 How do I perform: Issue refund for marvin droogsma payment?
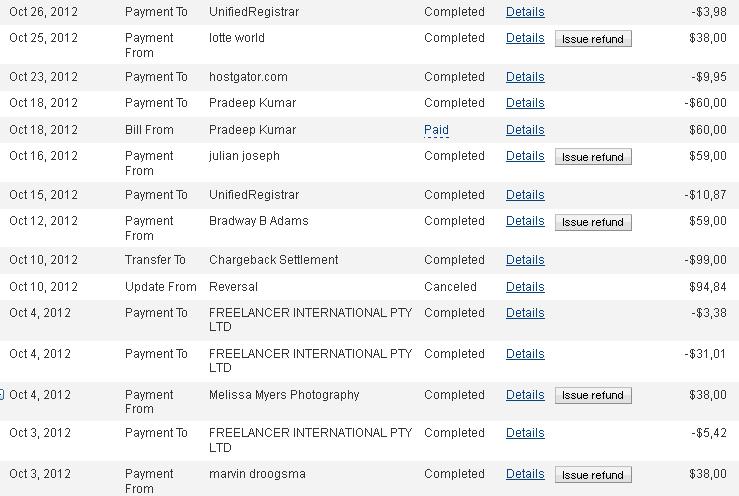pyautogui.click(x=593, y=475)
